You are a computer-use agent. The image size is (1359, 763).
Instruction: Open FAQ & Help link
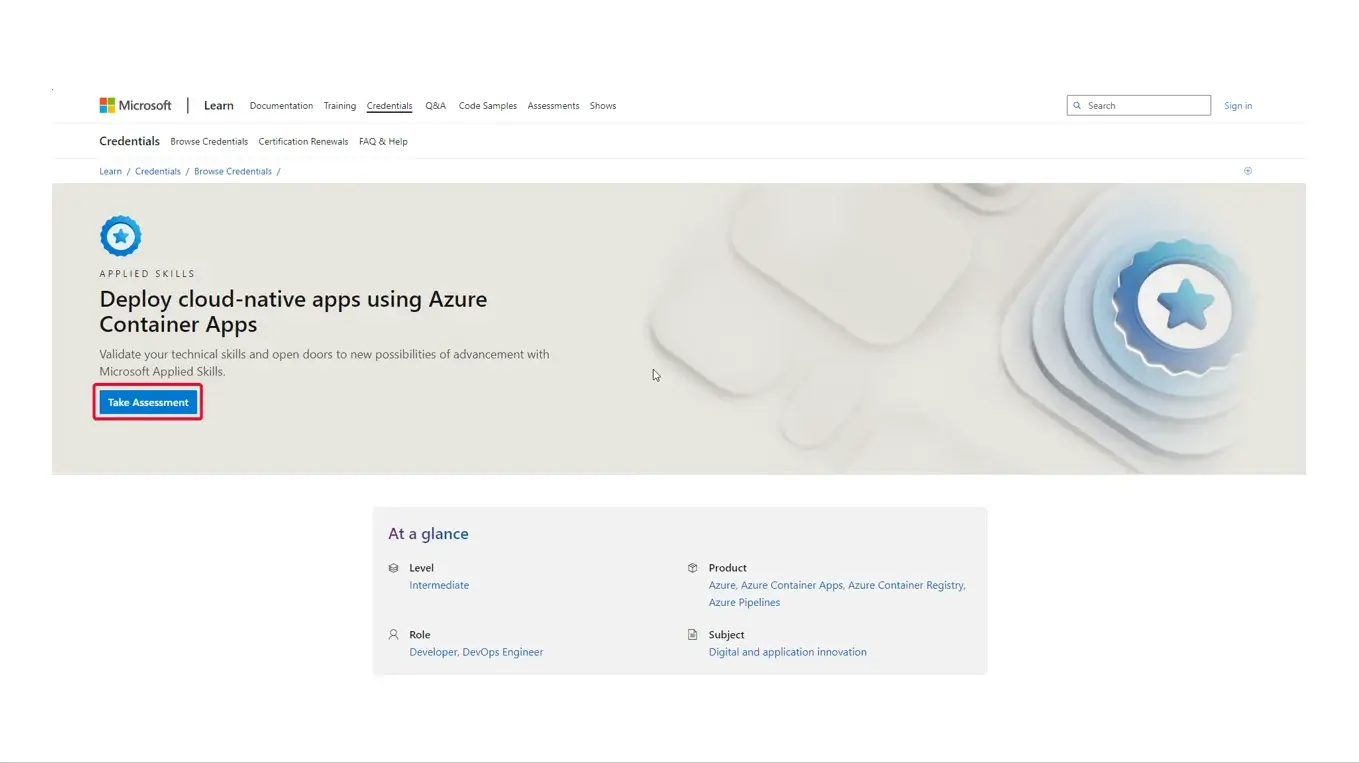(383, 142)
